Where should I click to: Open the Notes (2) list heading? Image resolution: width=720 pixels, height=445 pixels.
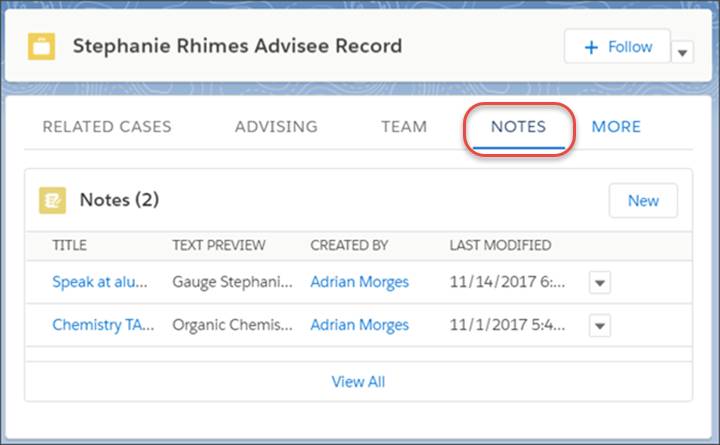tap(119, 200)
